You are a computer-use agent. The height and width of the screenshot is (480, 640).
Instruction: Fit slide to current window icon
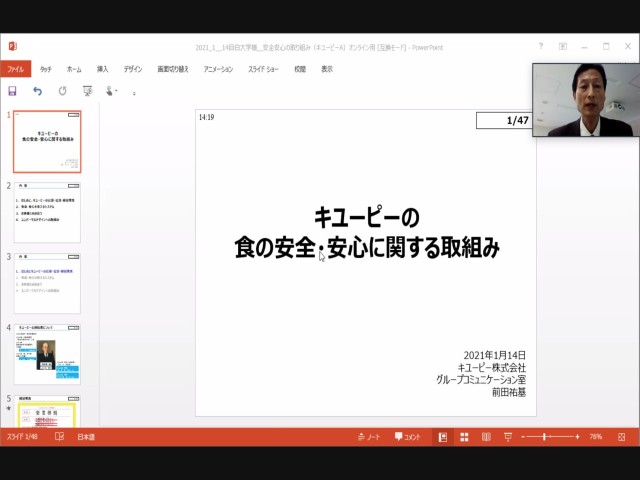click(620, 437)
